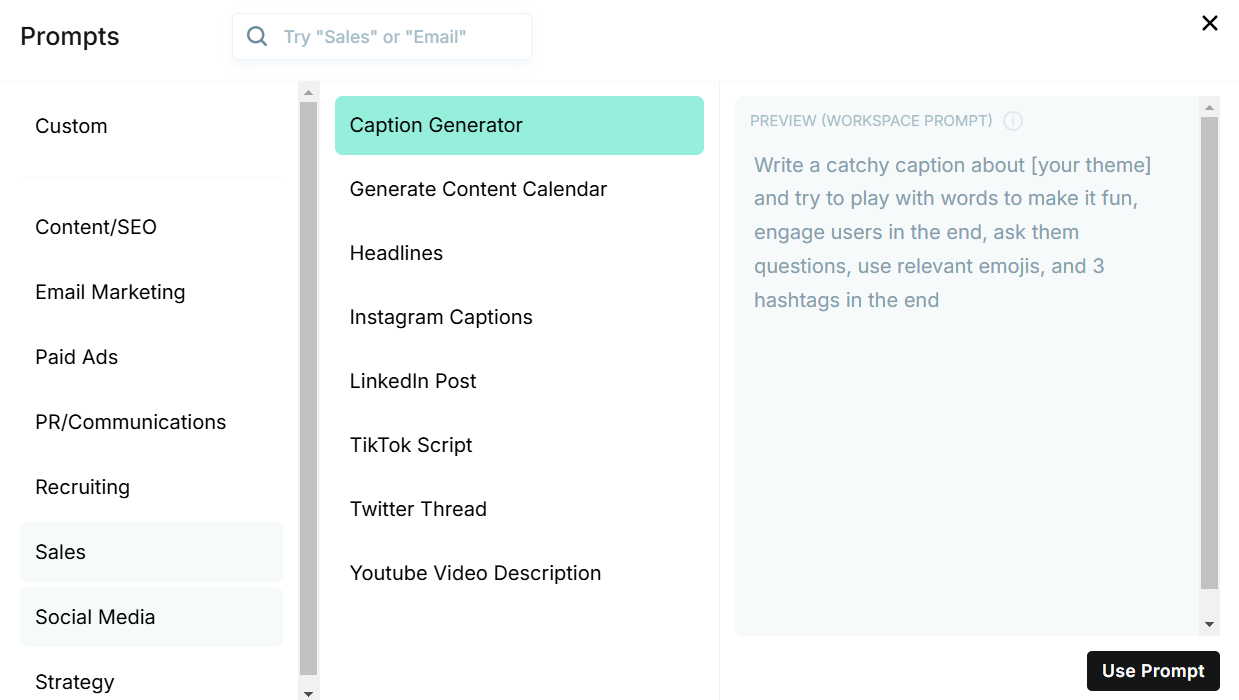Screen dimensions: 1239x700
Task: Choose the Recruiting category
Action: [x=83, y=487]
